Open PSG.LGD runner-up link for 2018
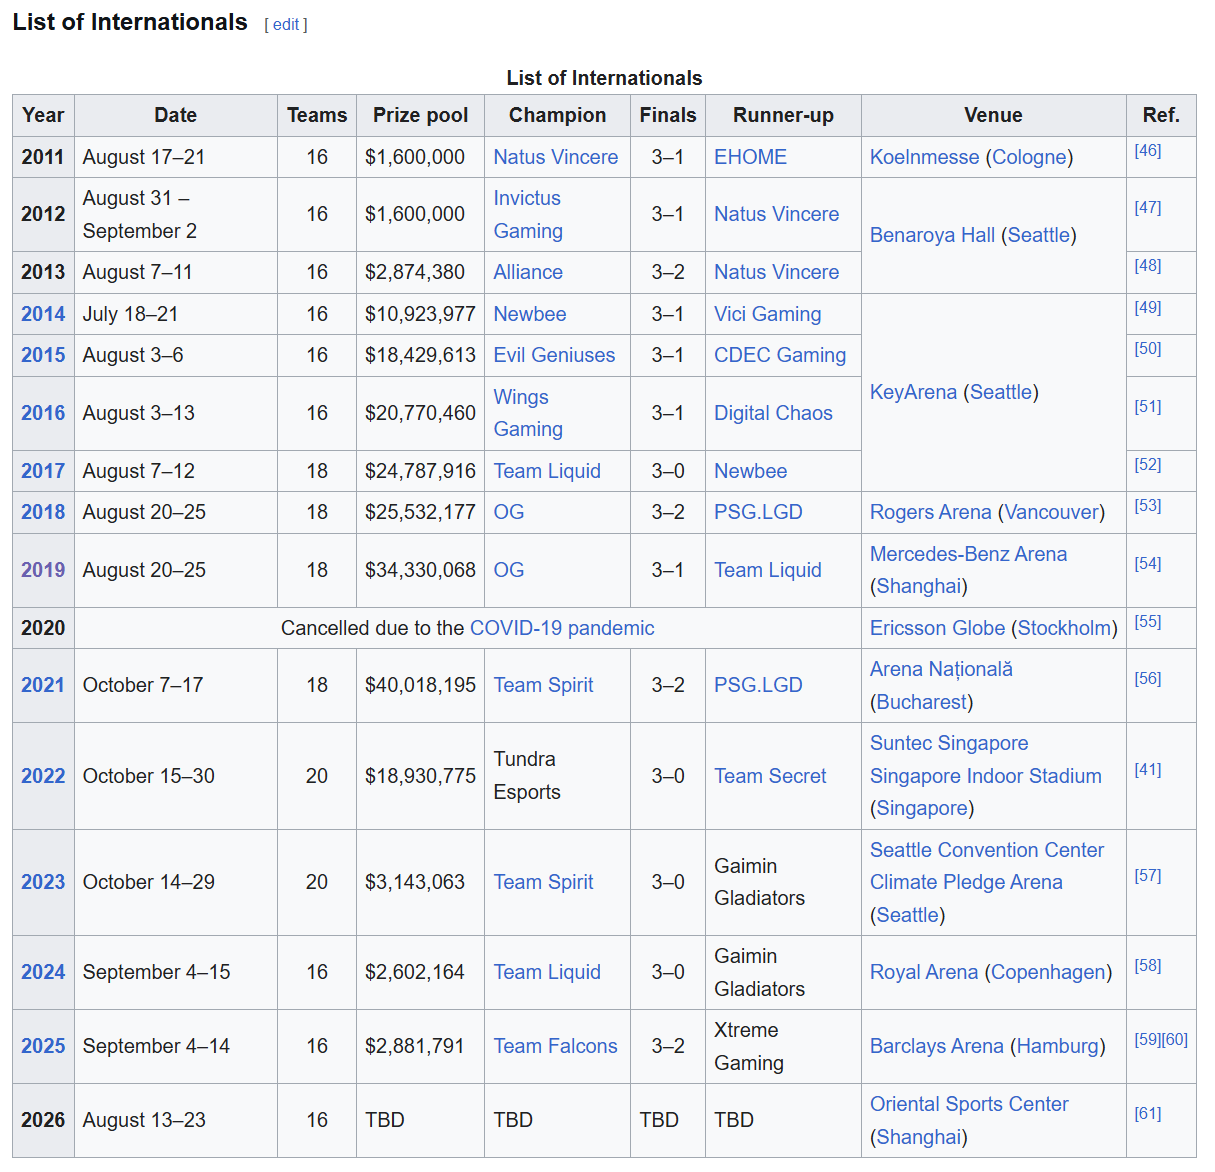Image resolution: width=1215 pixels, height=1172 pixels. tap(758, 512)
